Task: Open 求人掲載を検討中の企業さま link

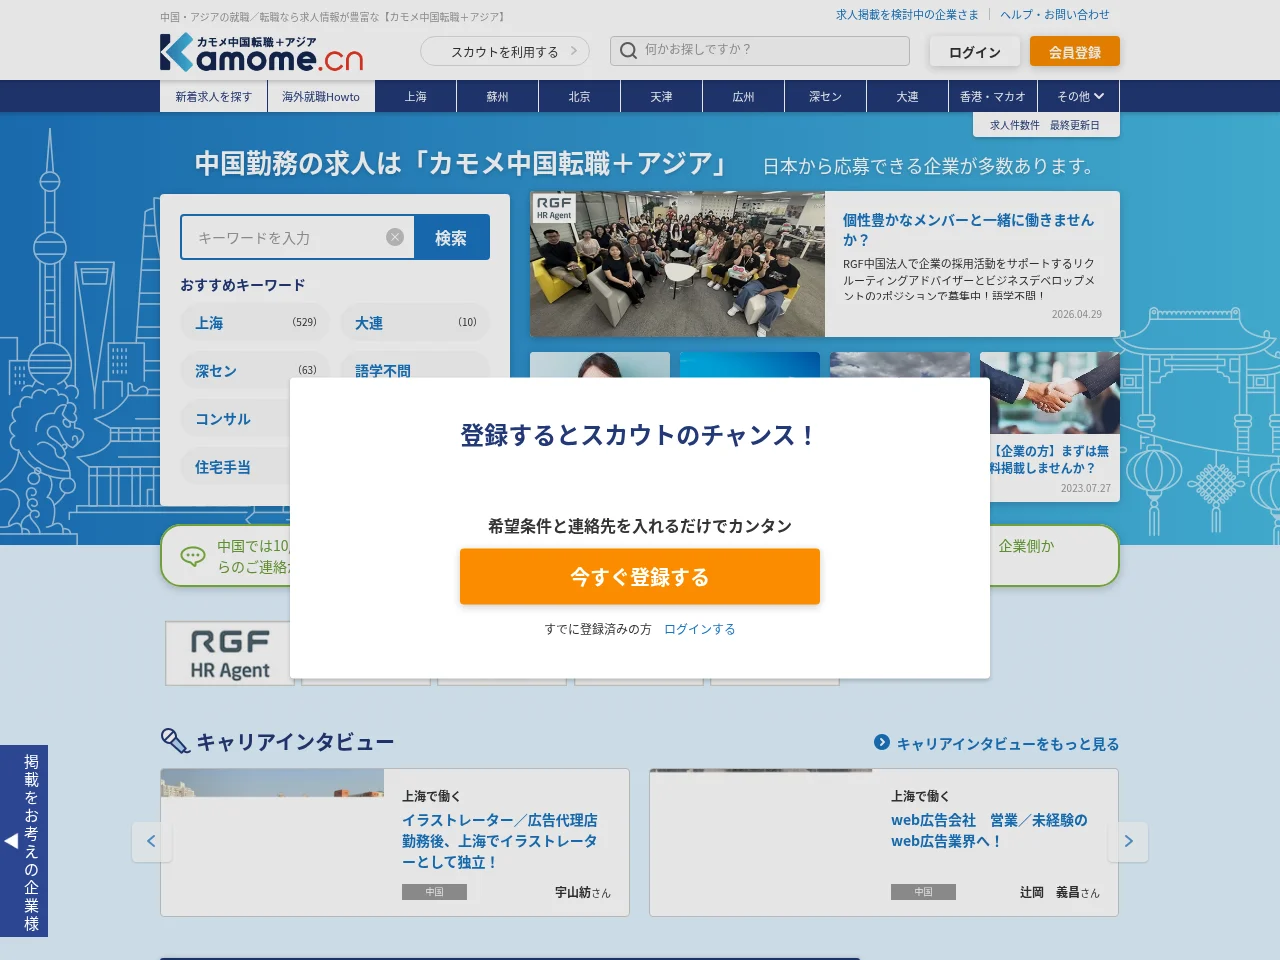Action: point(907,15)
